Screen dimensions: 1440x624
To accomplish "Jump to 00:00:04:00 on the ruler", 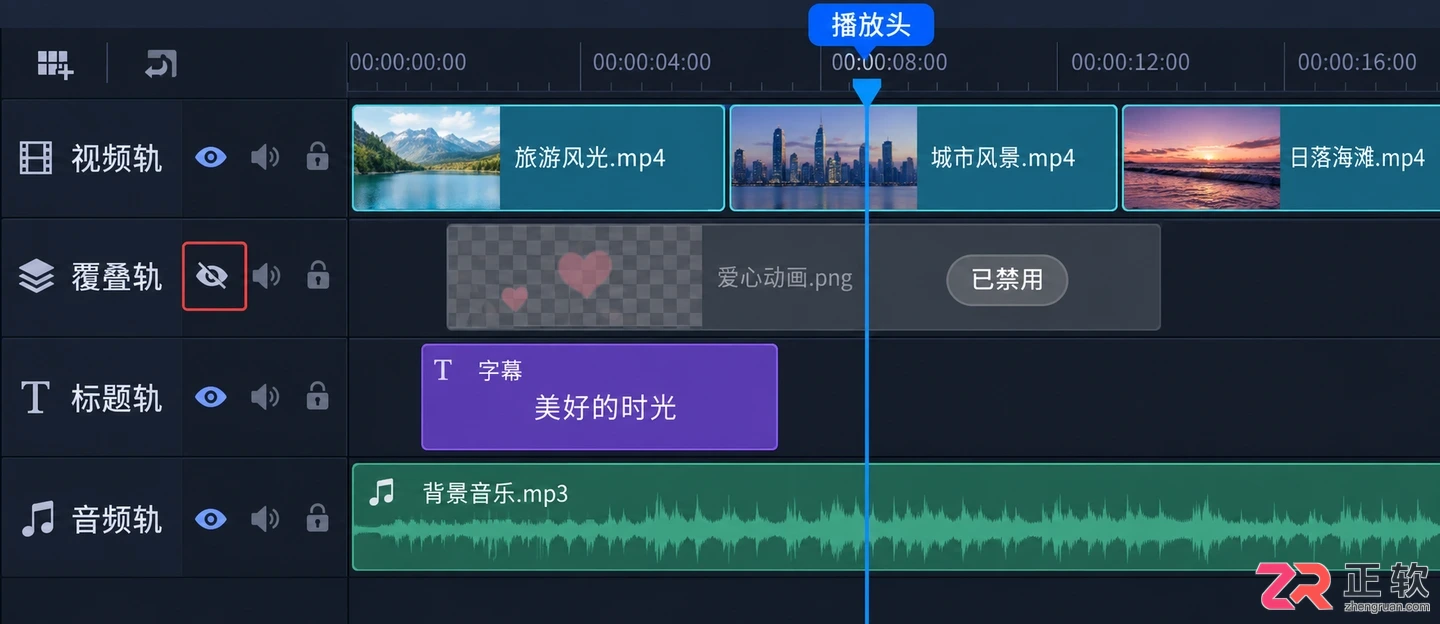I will 652,62.
